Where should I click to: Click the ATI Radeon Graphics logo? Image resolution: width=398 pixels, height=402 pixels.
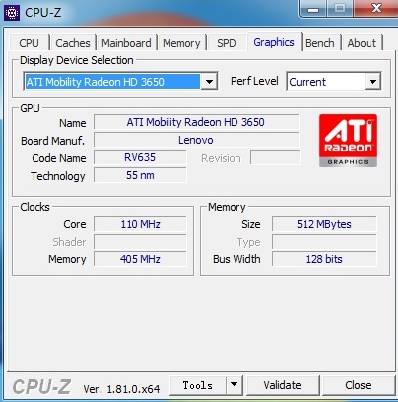click(x=348, y=140)
